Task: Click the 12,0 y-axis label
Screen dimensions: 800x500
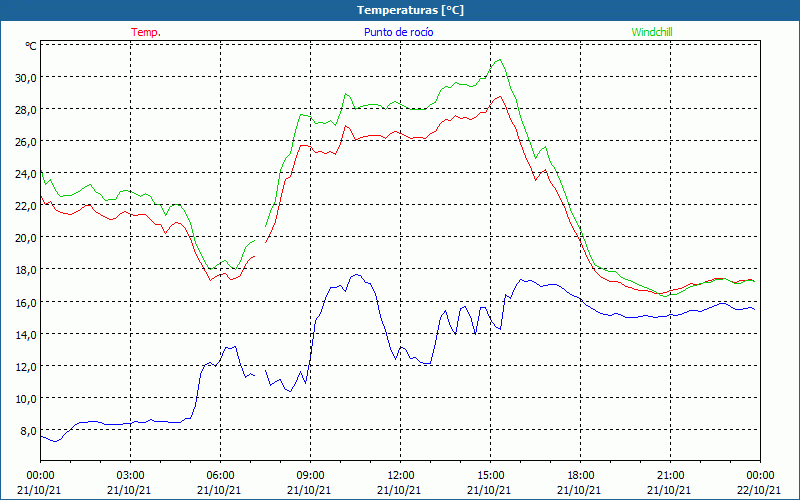Action: click(x=26, y=367)
